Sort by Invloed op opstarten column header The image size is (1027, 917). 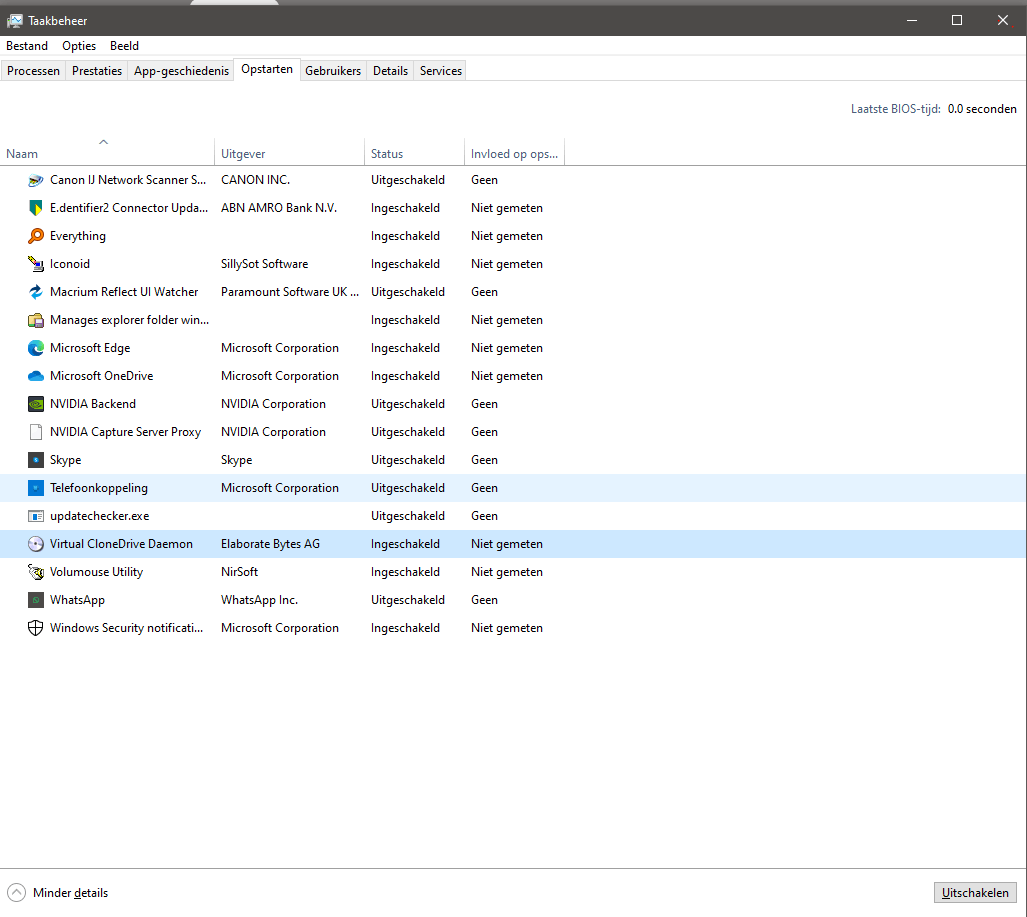[x=515, y=151]
